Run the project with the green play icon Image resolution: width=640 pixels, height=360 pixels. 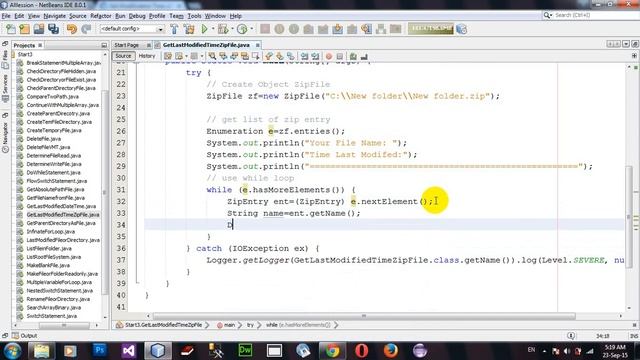204,29
